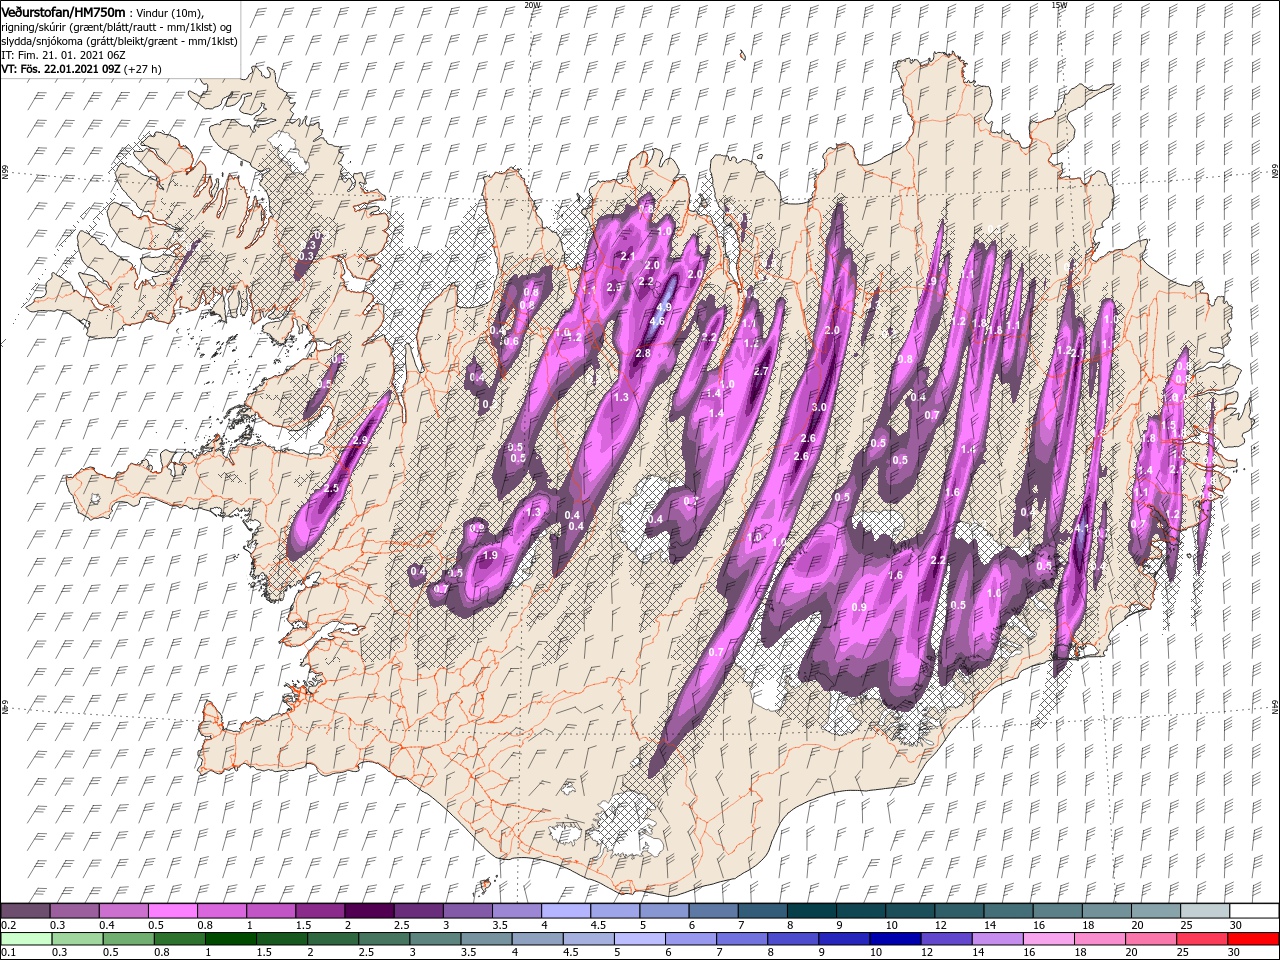Click the 4.6 snowfall value on map
Image resolution: width=1280 pixels, height=960 pixels.
657,322
